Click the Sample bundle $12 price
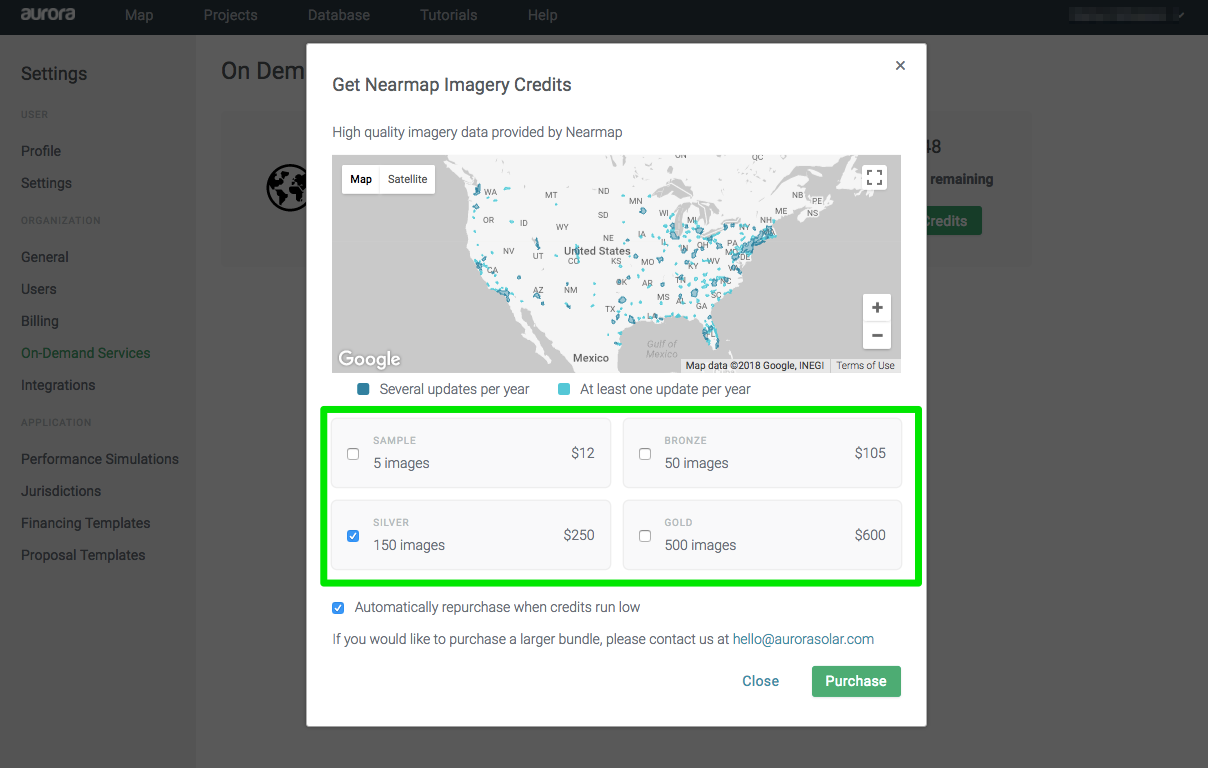This screenshot has width=1208, height=768. [583, 453]
